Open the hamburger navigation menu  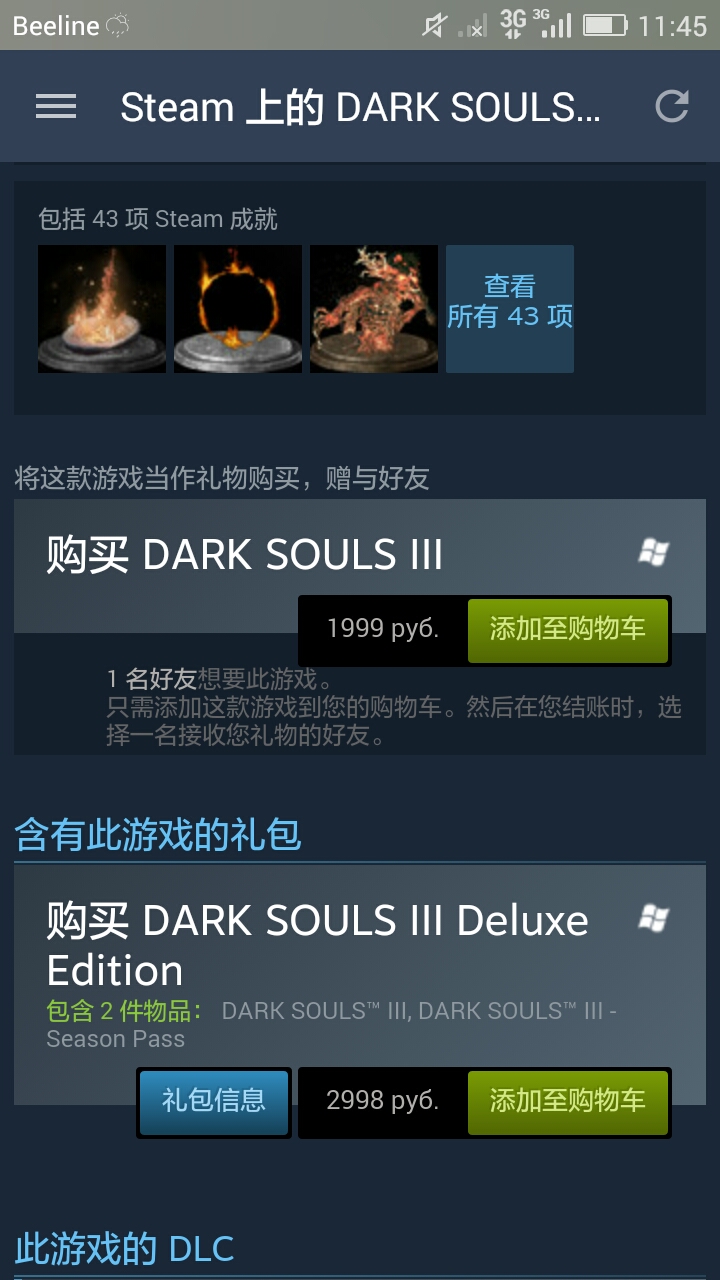(x=56, y=107)
